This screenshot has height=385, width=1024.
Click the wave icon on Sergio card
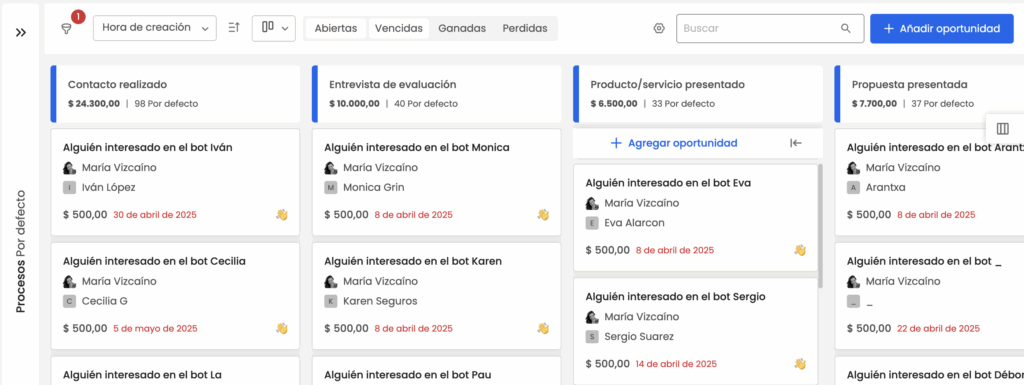(x=800, y=363)
